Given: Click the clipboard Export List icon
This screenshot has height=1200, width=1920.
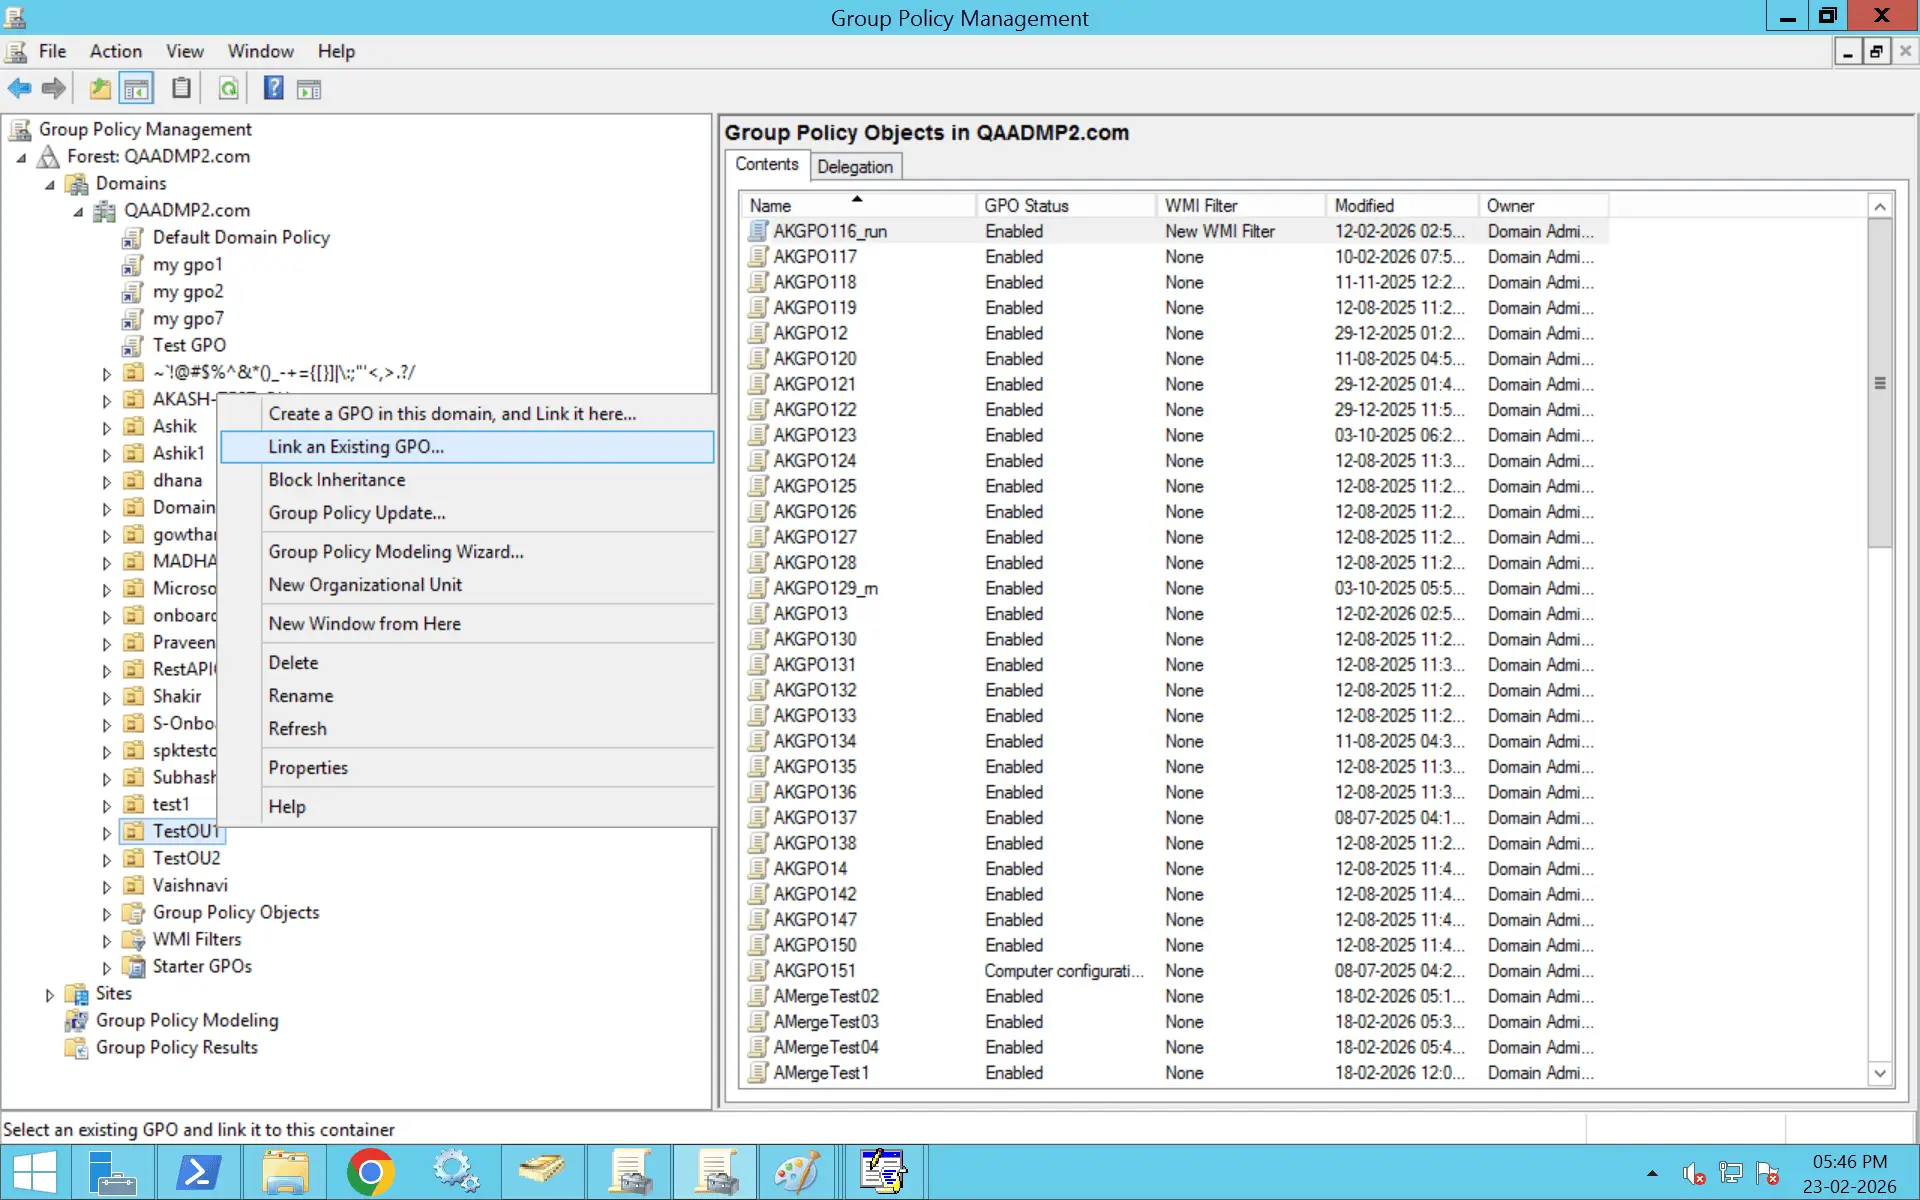Looking at the screenshot, I should pyautogui.click(x=181, y=88).
